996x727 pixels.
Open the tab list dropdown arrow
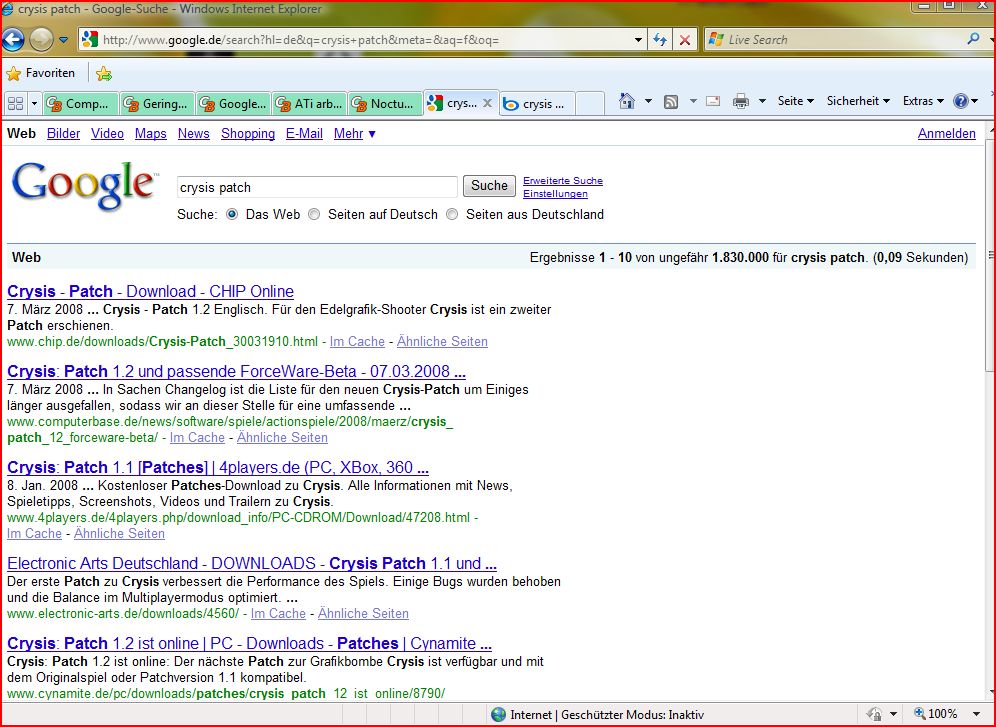pyautogui.click(x=34, y=103)
